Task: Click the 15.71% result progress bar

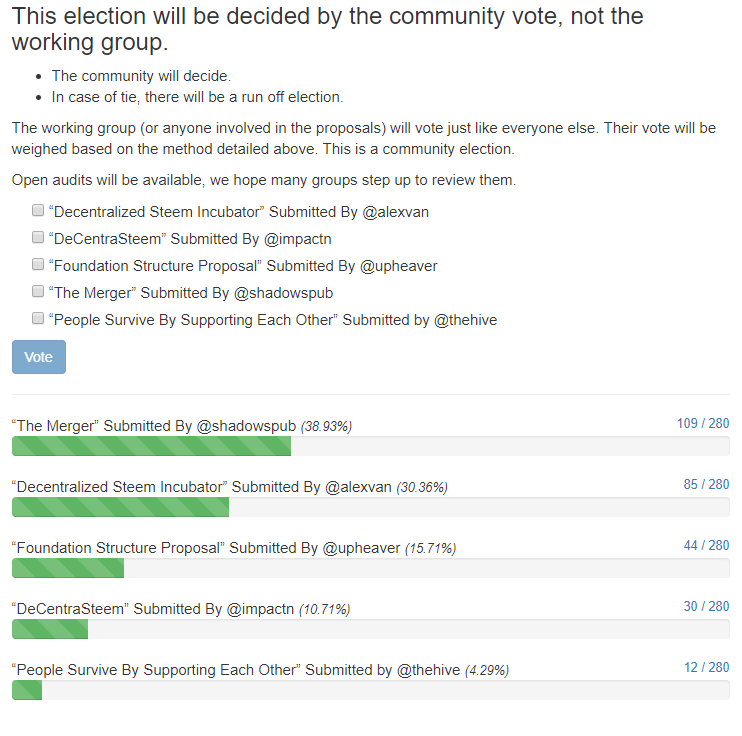Action: (x=370, y=568)
